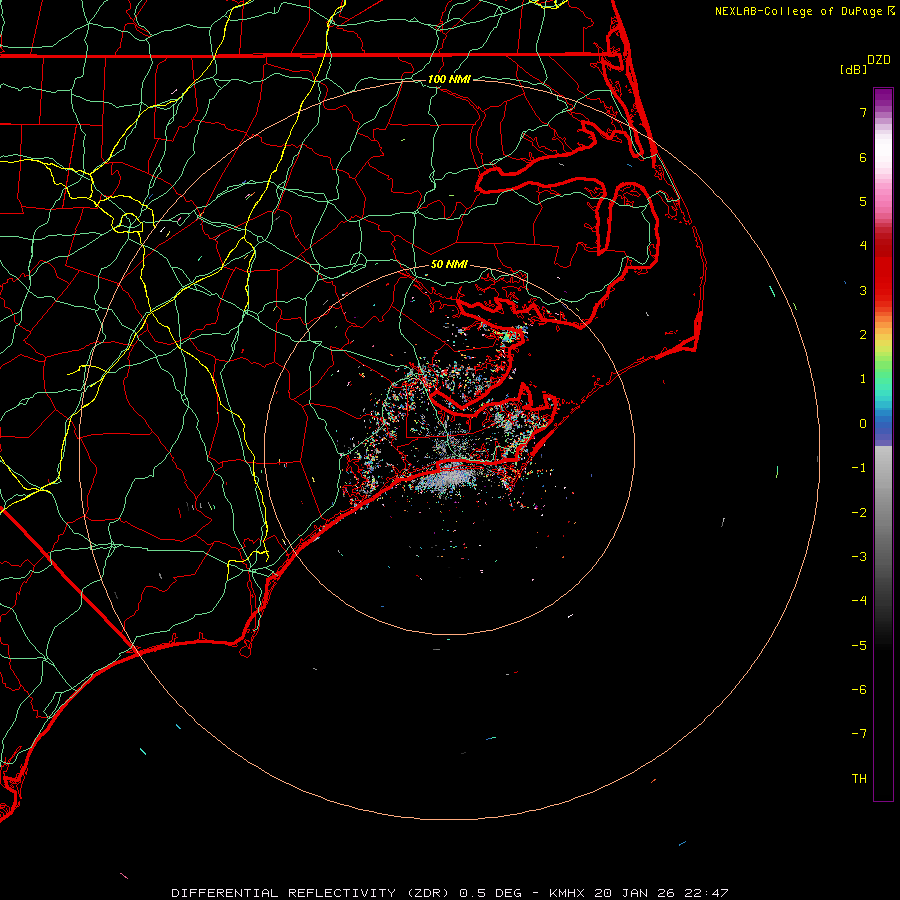Screen dimensions: 900x900
Task: Click the TH threshold label on the scale
Action: pos(859,779)
